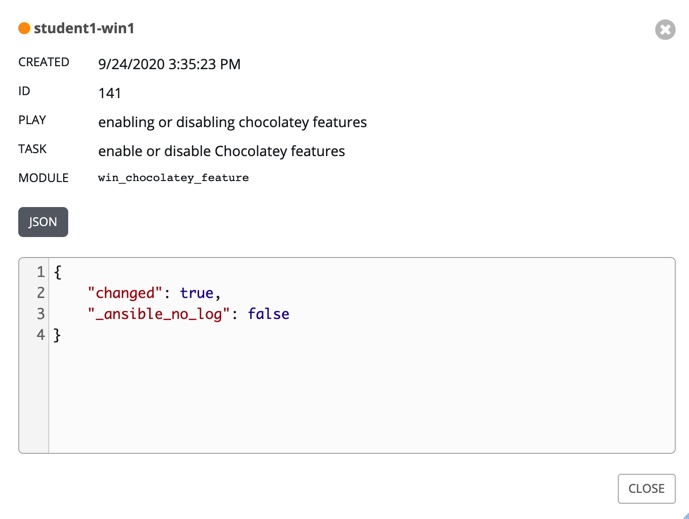Switch to the JSON tab
689x519 pixels.
click(x=43, y=222)
